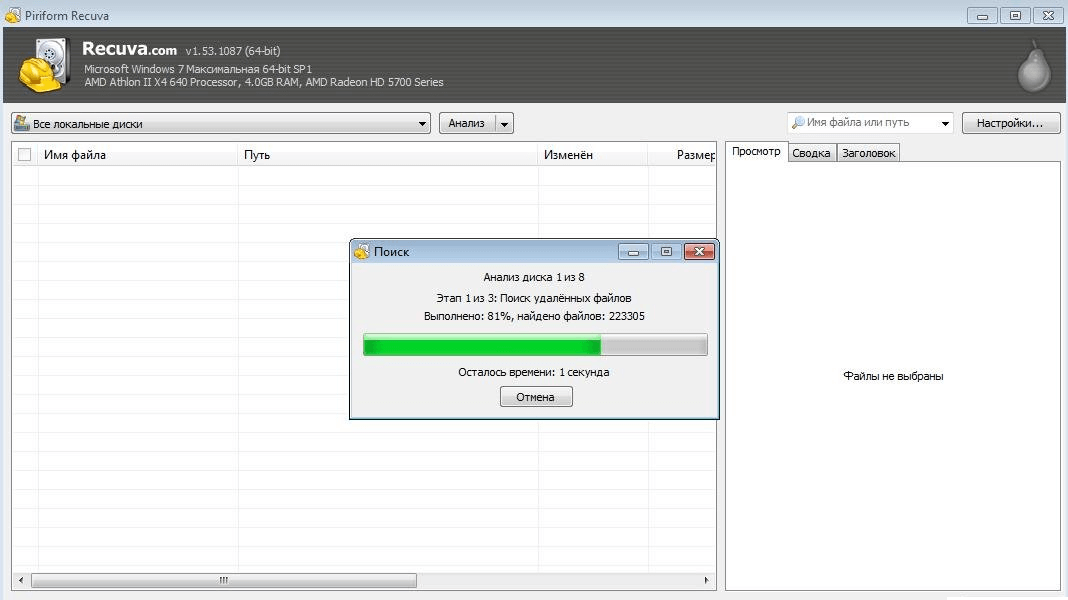Screen dimensions: 1068x600
Task: Click the Piriform pear logo icon
Action: (x=1034, y=67)
